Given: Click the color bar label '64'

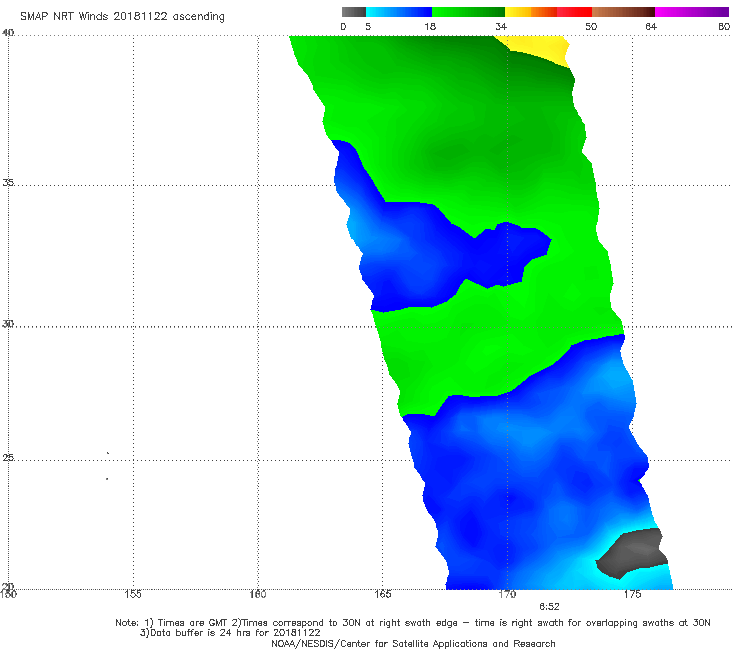Looking at the screenshot, I should click(x=651, y=26).
